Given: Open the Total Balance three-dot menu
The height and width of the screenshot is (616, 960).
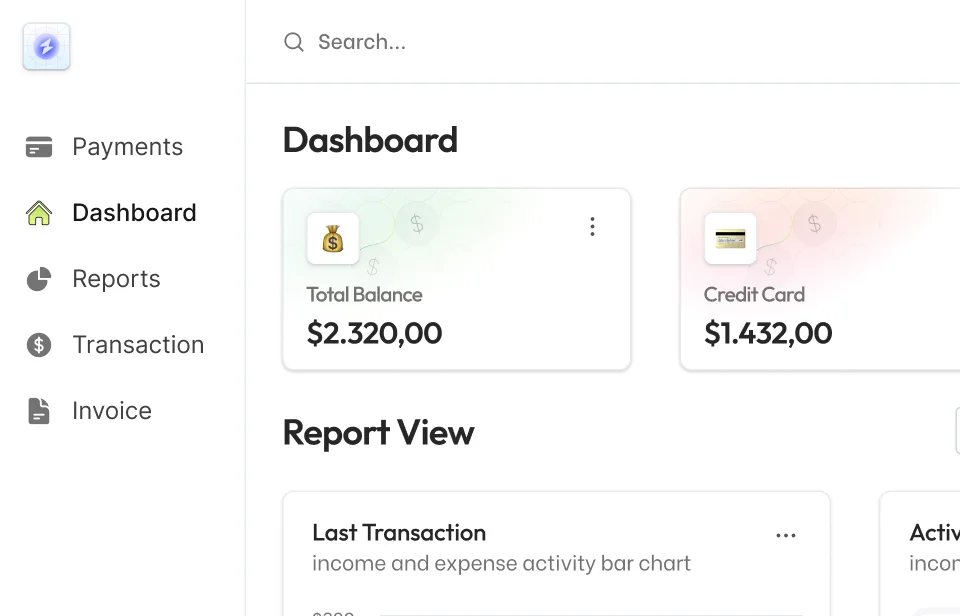Looking at the screenshot, I should 592,227.
